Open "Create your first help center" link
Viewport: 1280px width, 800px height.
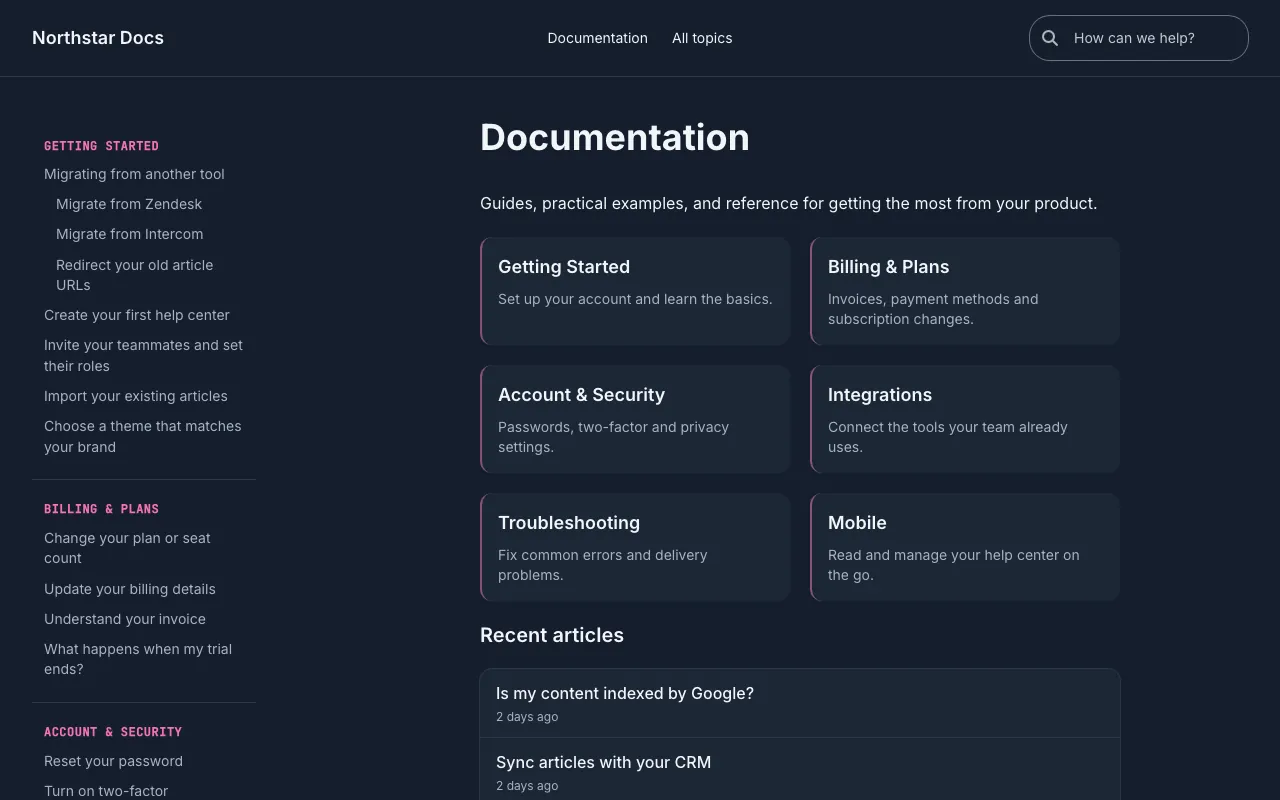tap(137, 315)
